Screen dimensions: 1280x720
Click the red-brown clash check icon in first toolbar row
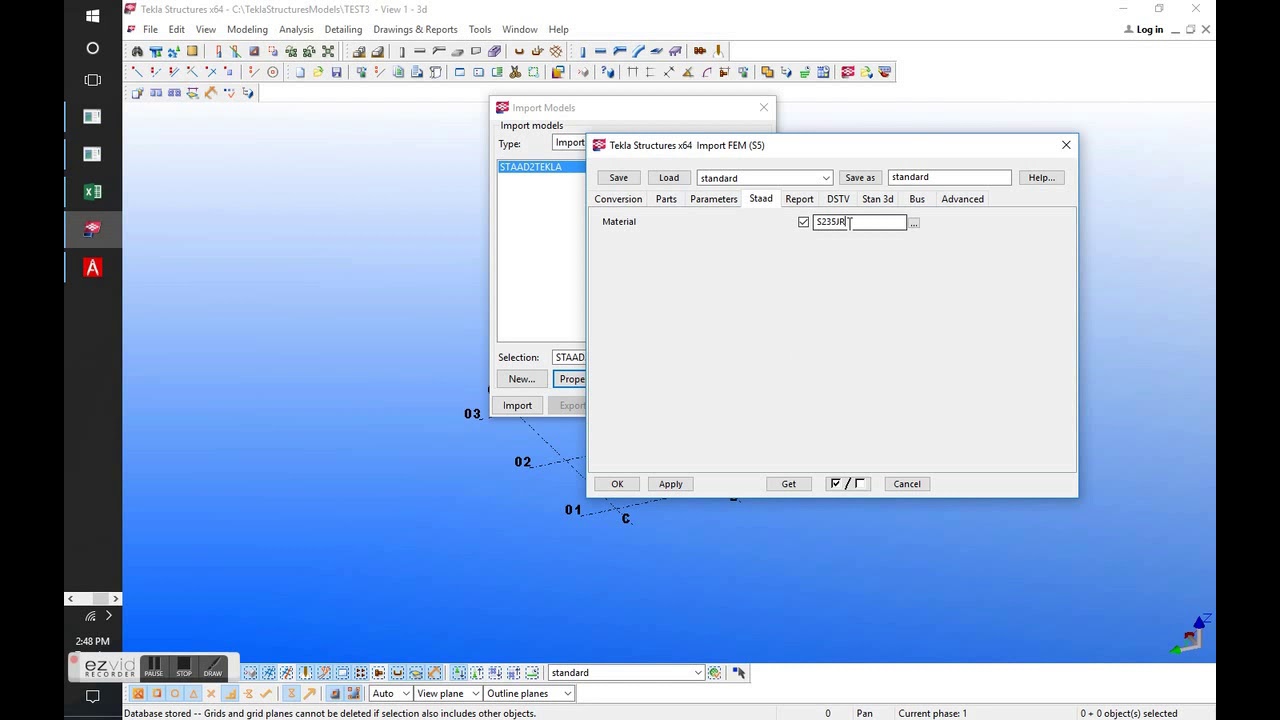(700, 50)
